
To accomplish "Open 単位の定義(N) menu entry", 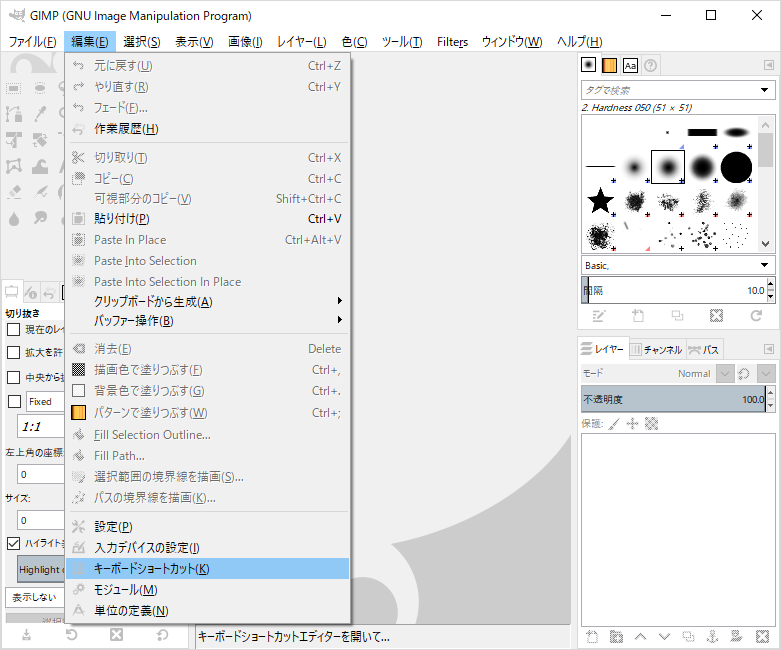I will [x=208, y=611].
